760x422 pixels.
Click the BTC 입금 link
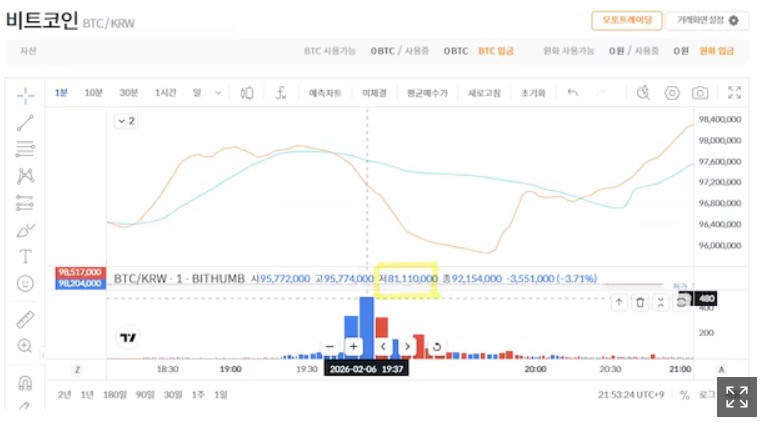pos(495,51)
